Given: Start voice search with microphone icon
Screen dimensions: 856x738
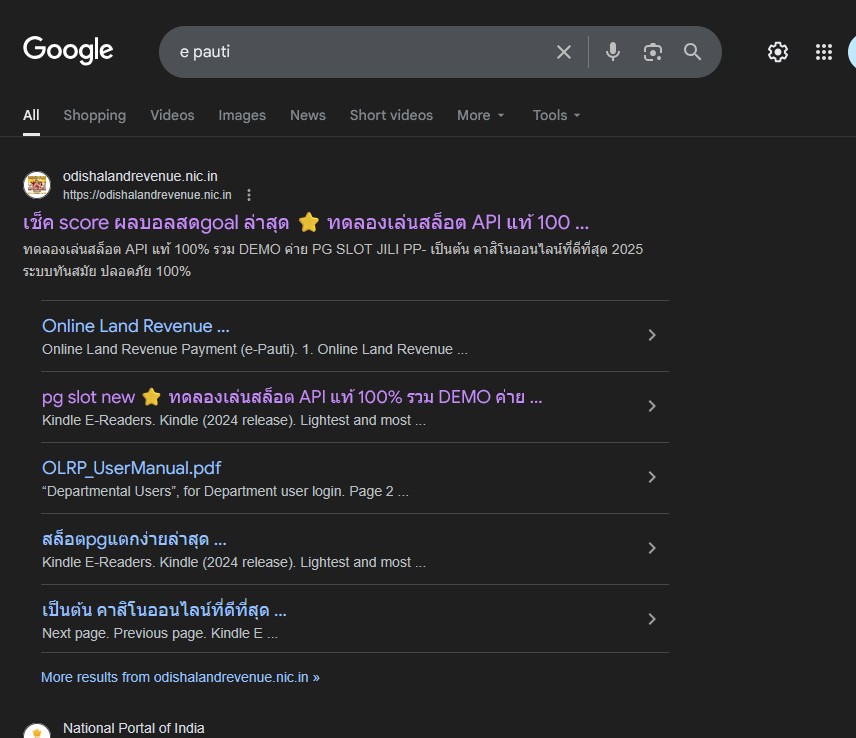Looking at the screenshot, I should pos(613,52).
